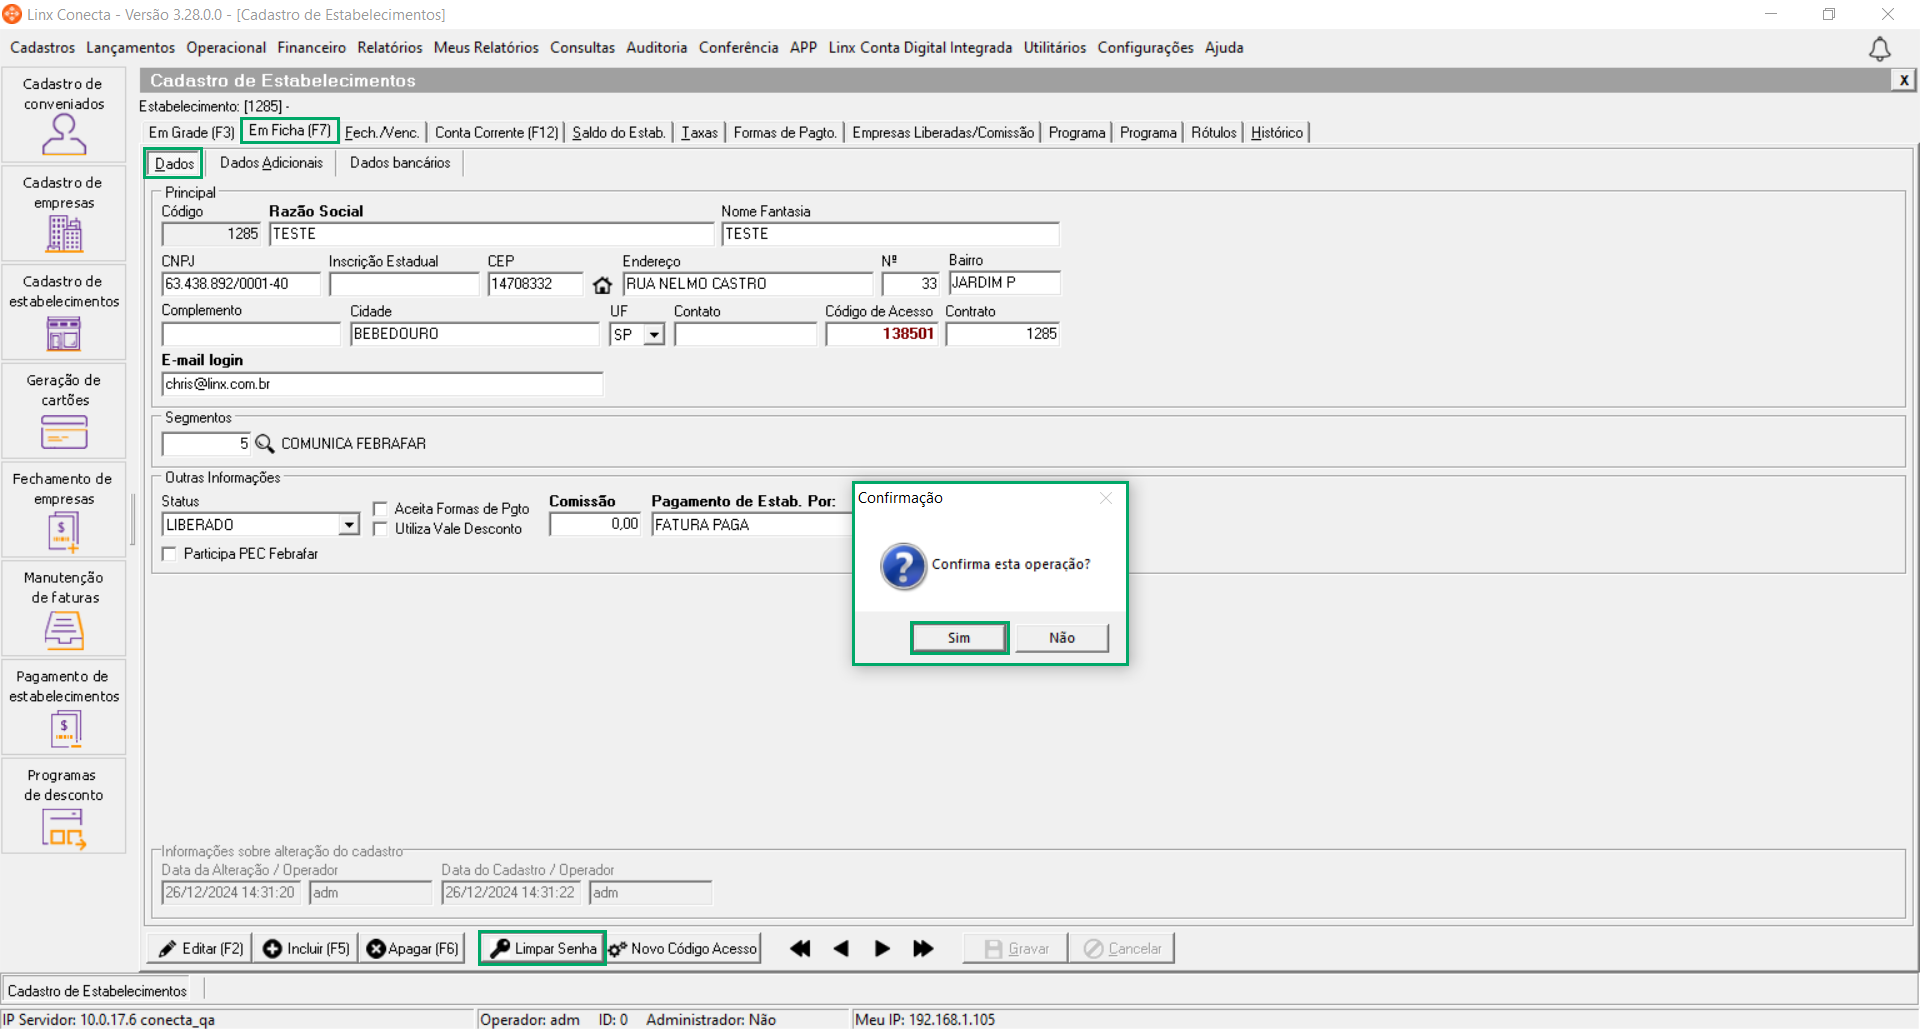Screen dimensions: 1920x1029
Task: Open Geração de cartões sidebar icon
Action: tap(64, 411)
